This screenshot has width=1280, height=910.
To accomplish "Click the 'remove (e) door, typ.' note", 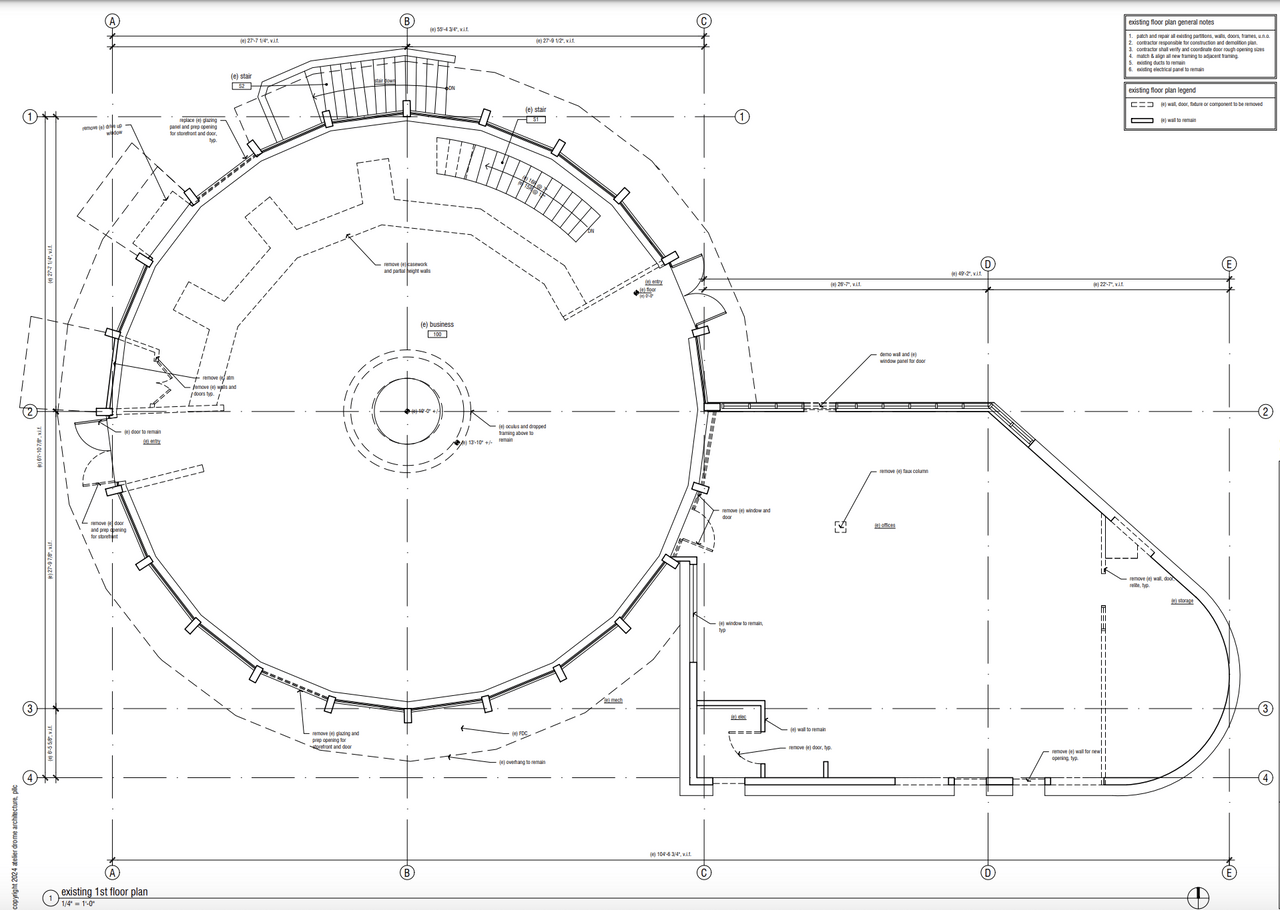I will click(x=810, y=748).
